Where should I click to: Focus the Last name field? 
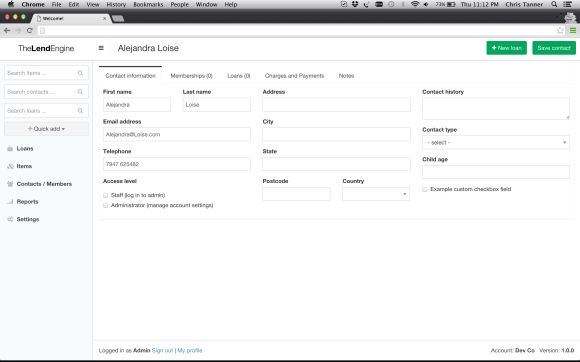point(217,105)
